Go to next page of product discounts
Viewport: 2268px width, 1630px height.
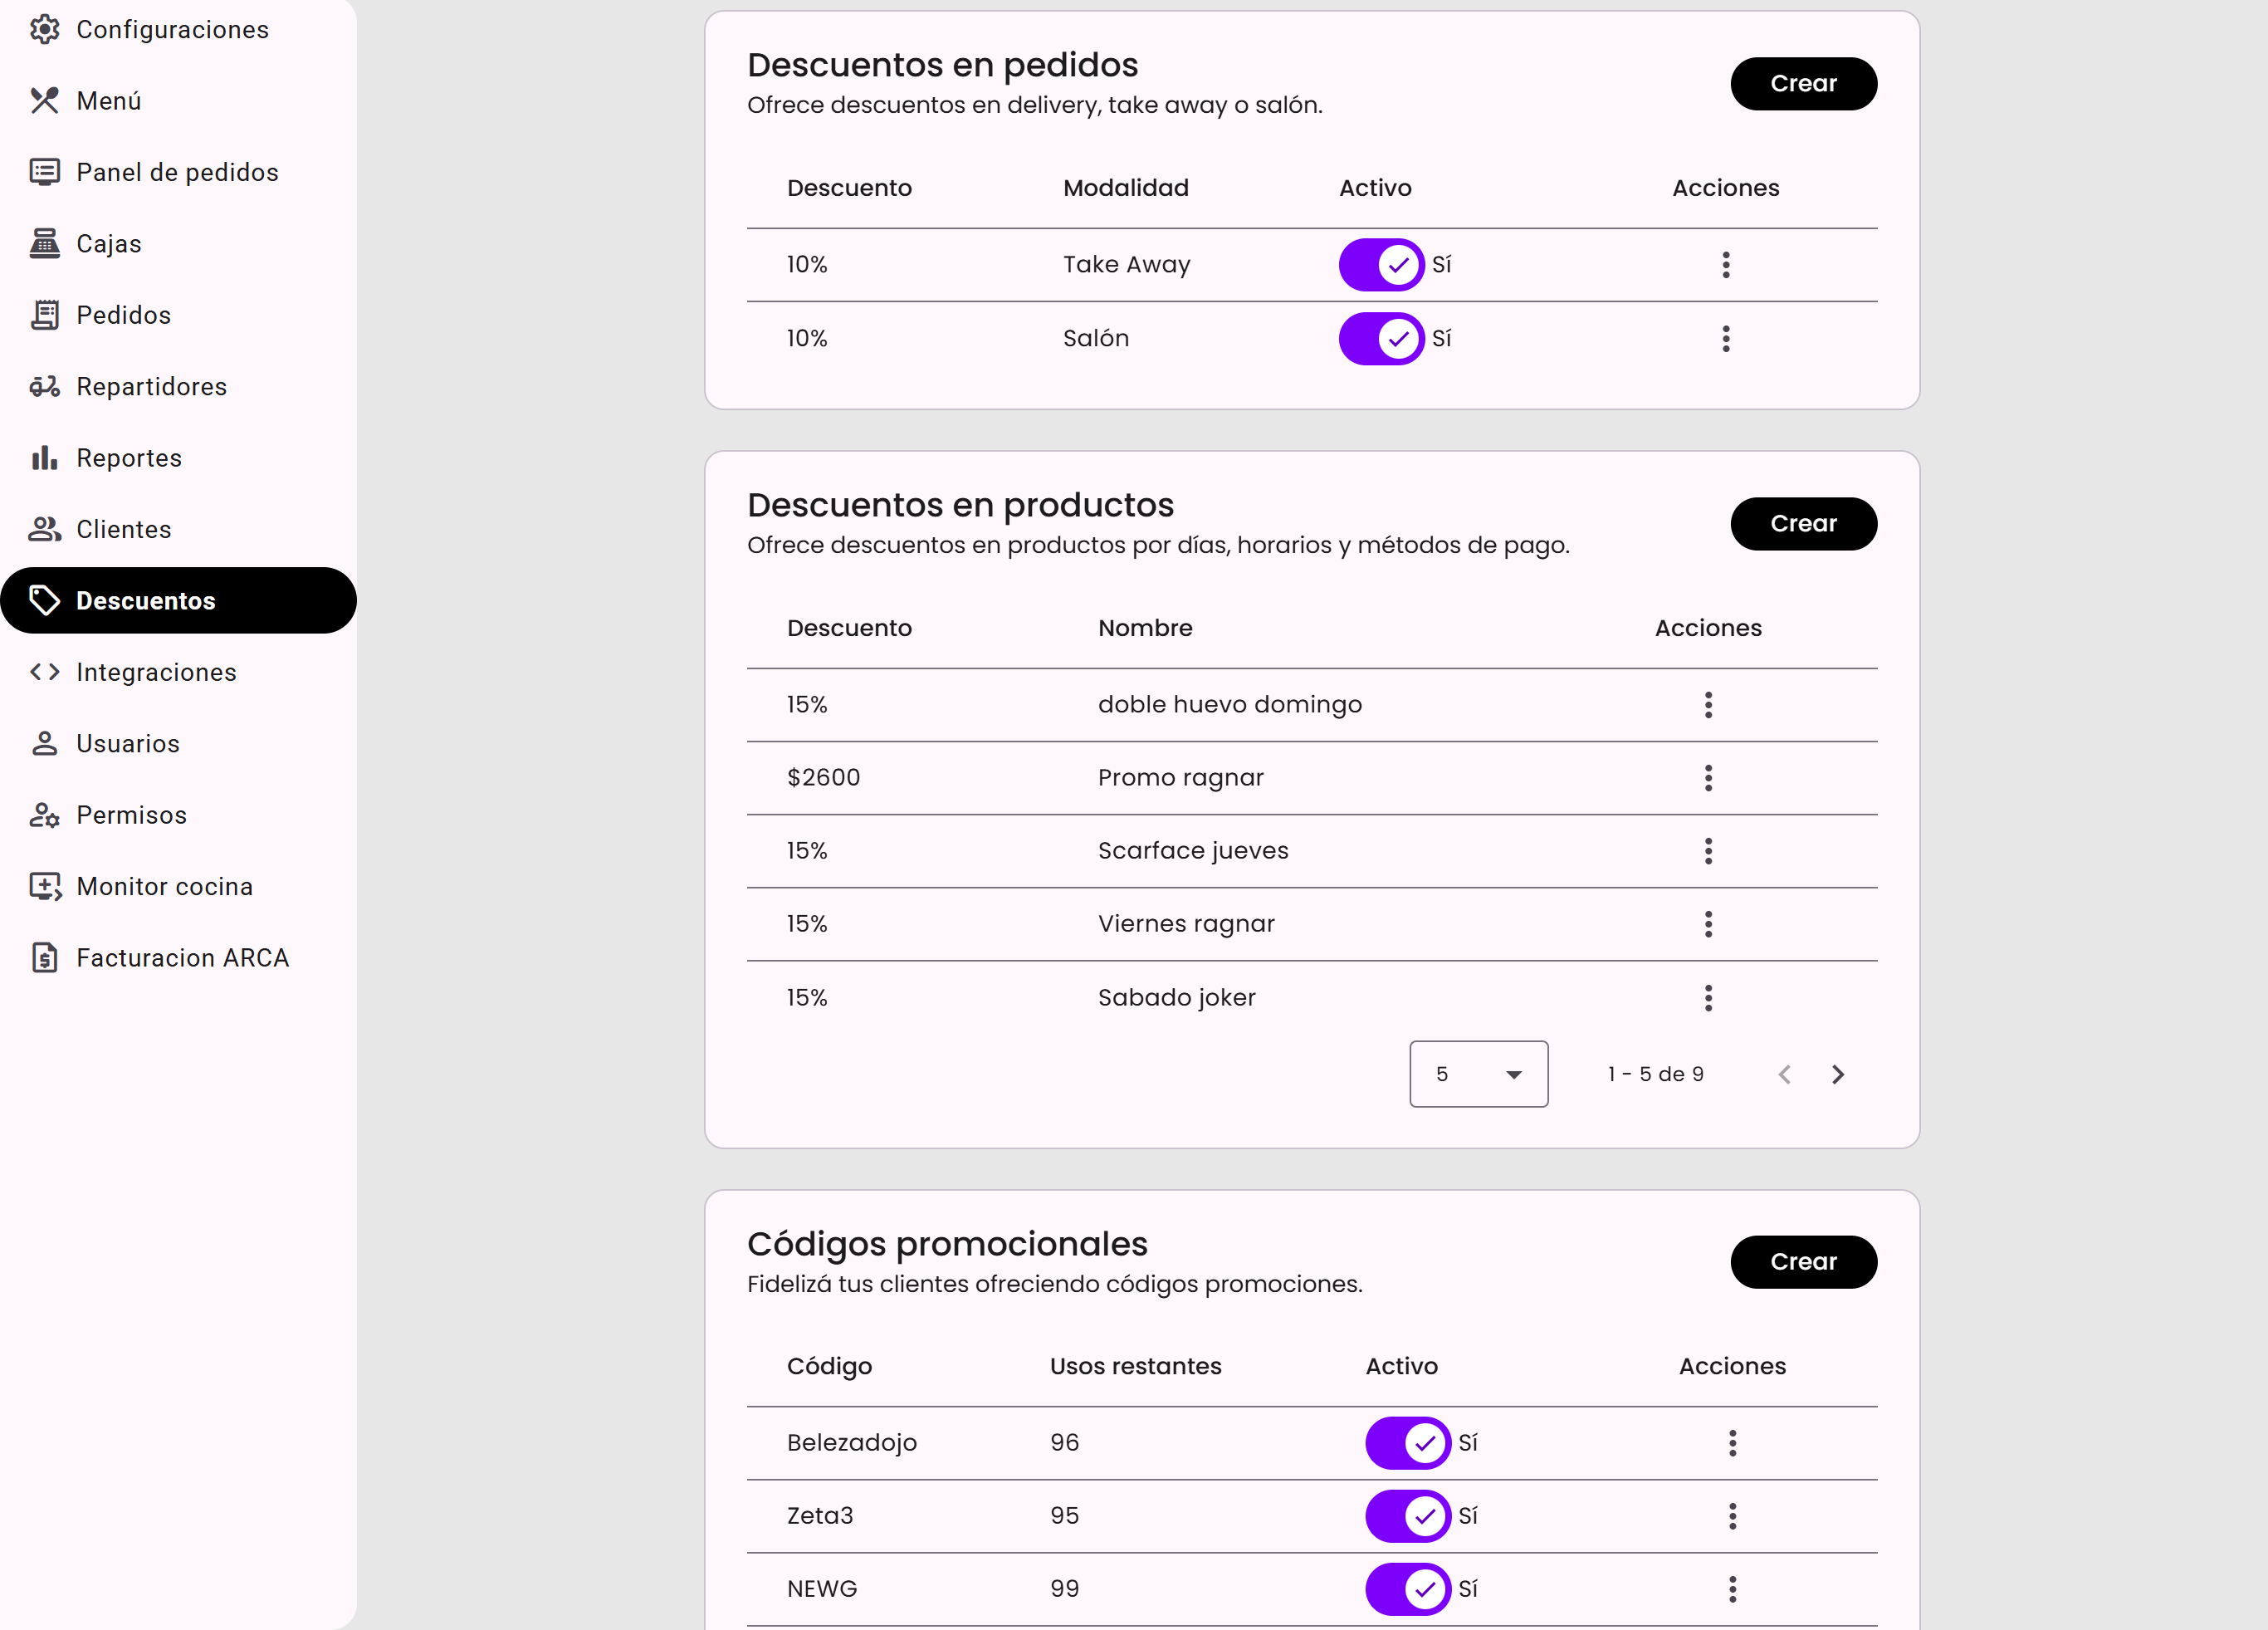click(x=1837, y=1074)
